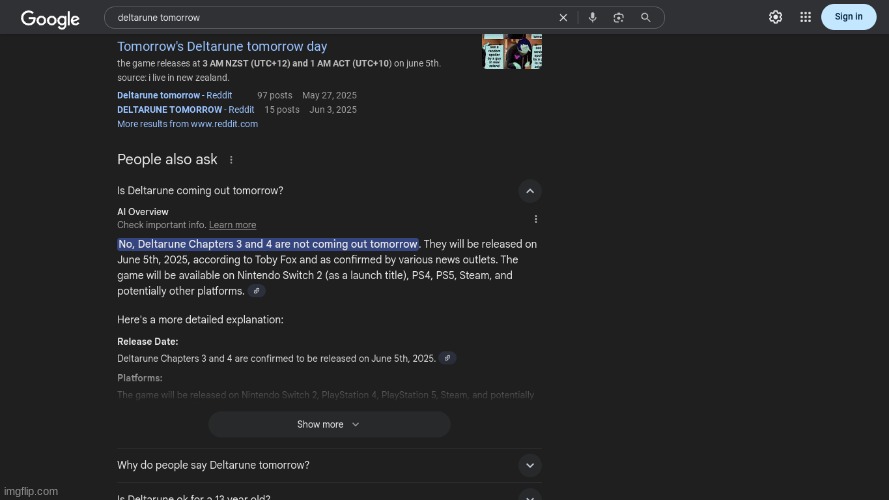Screen dimensions: 889x500
Task: Clear the search box with X icon
Action: click(x=563, y=18)
